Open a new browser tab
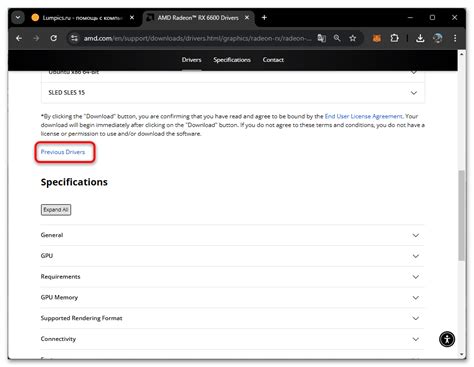 point(264,17)
